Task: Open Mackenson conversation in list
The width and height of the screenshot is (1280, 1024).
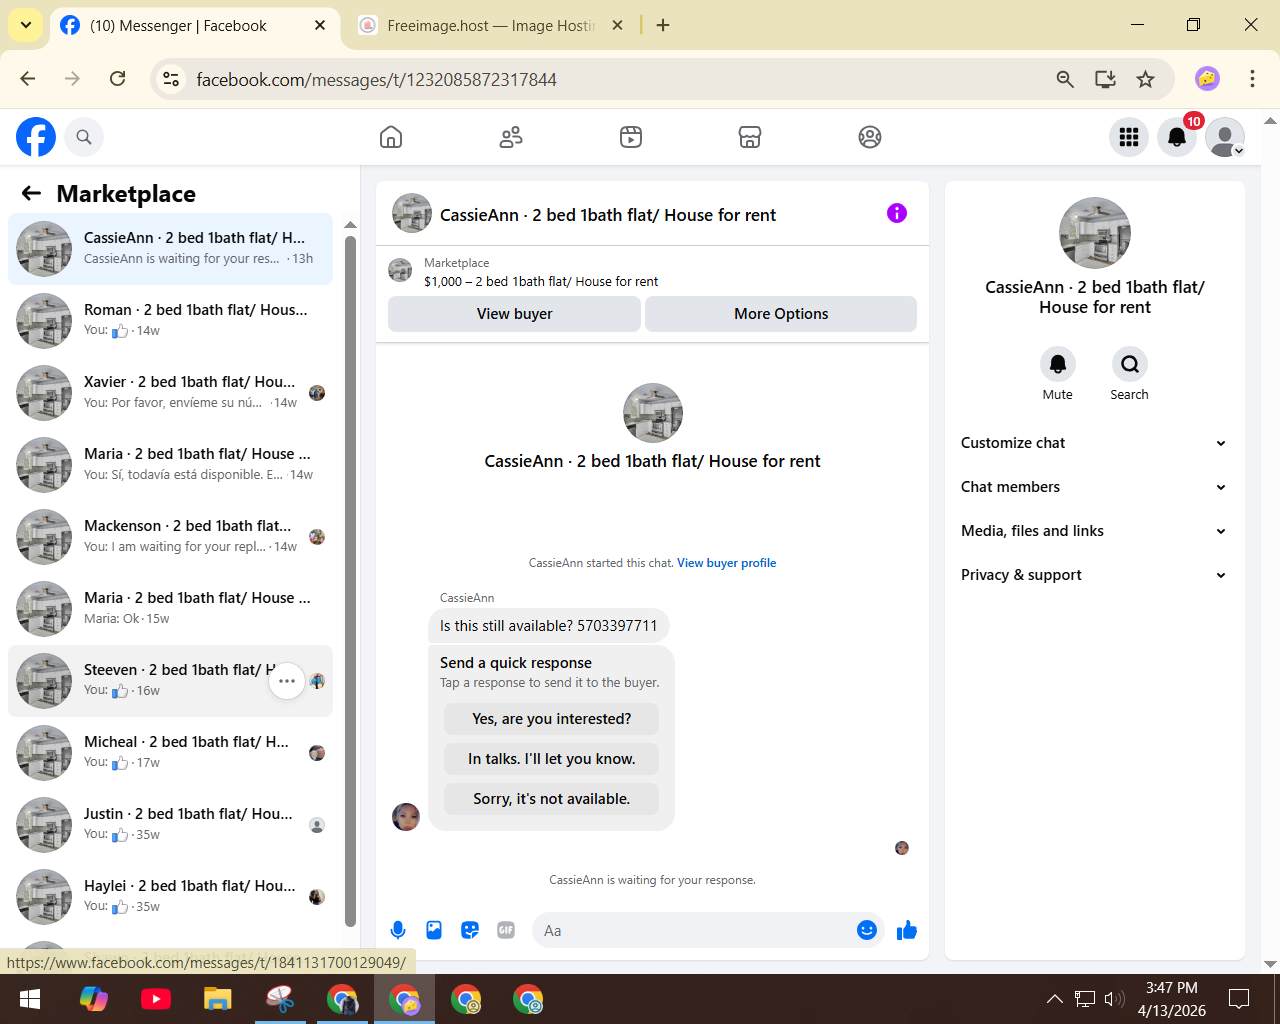Action: tap(170, 537)
